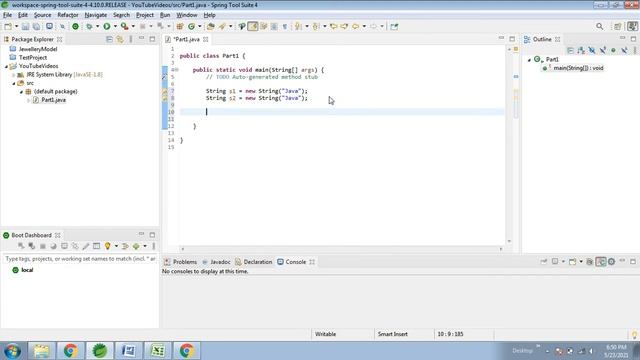Image resolution: width=640 pixels, height=360 pixels.
Task: Select Part1.java in Package Explorer
Action: 53,100
